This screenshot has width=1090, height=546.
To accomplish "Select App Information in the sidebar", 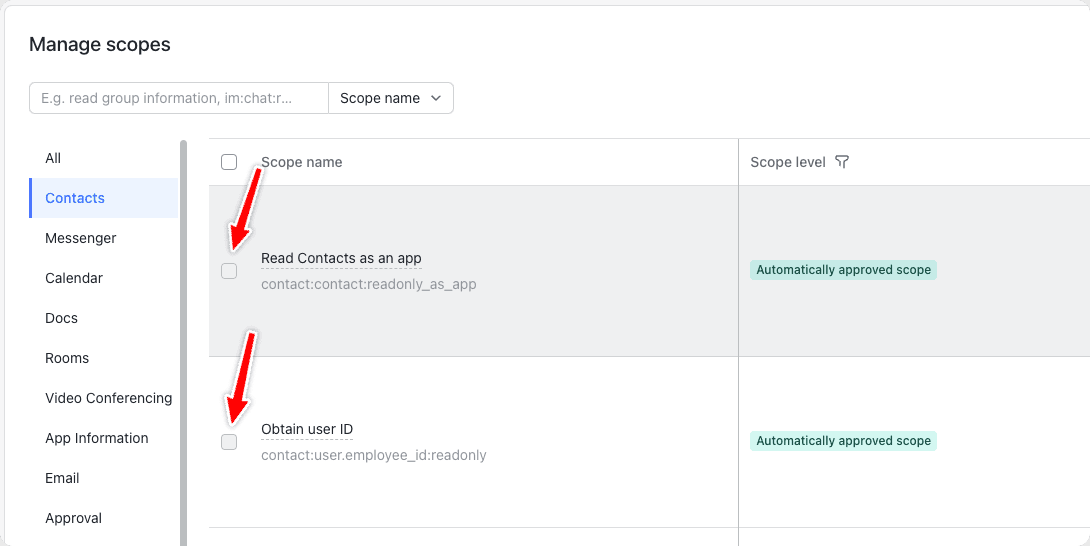I will point(97,438).
